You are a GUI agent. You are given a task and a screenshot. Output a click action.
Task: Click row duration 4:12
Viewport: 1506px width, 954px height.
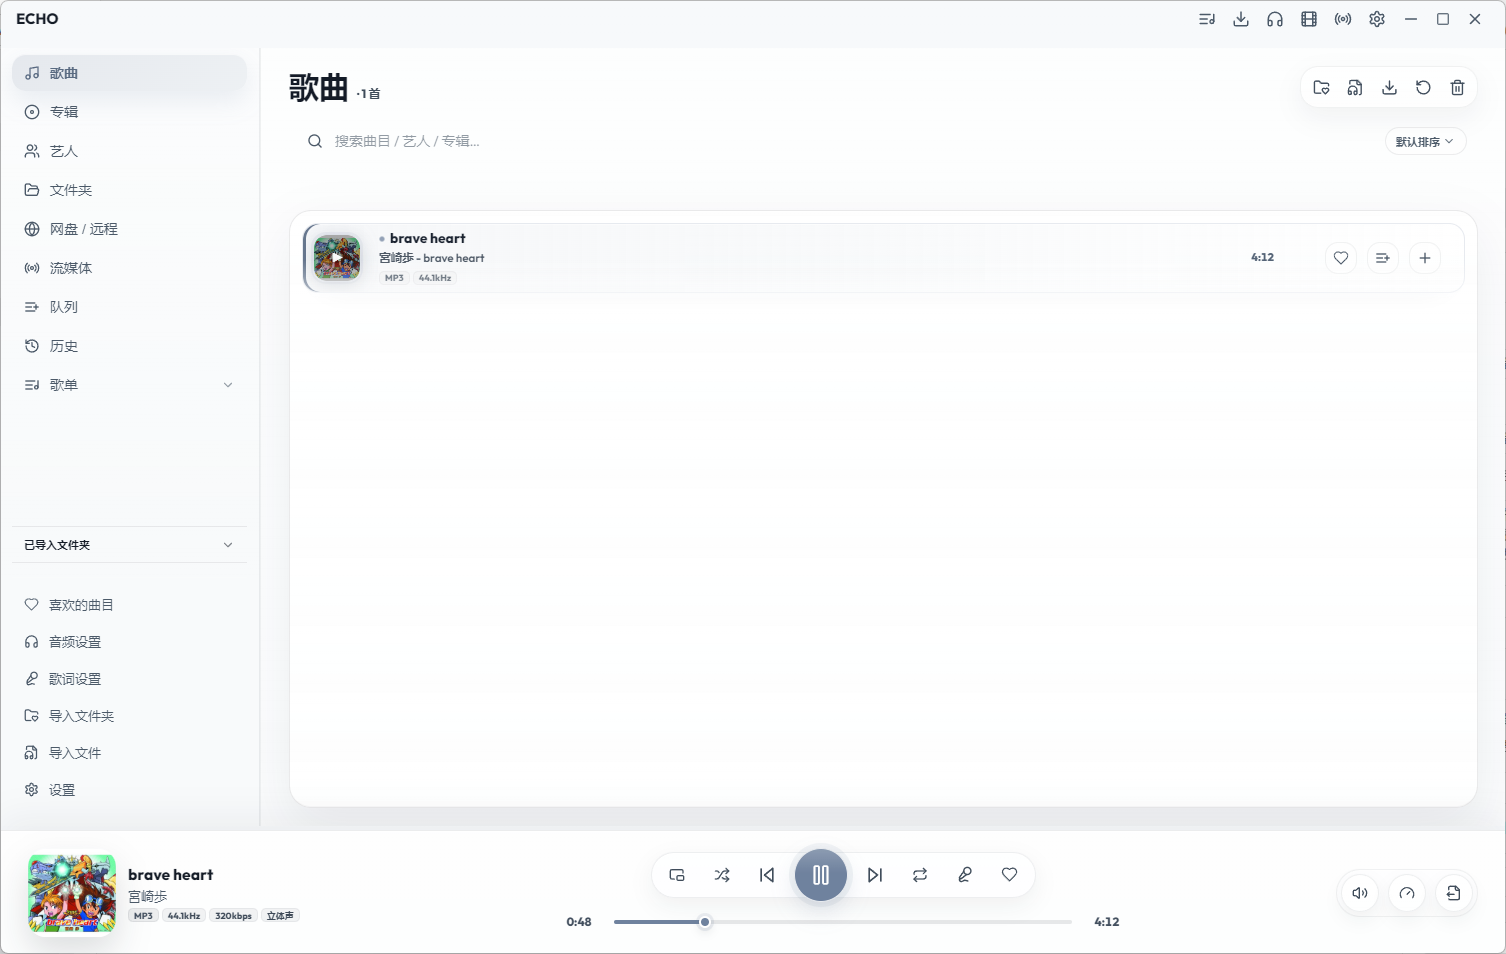pos(1262,258)
